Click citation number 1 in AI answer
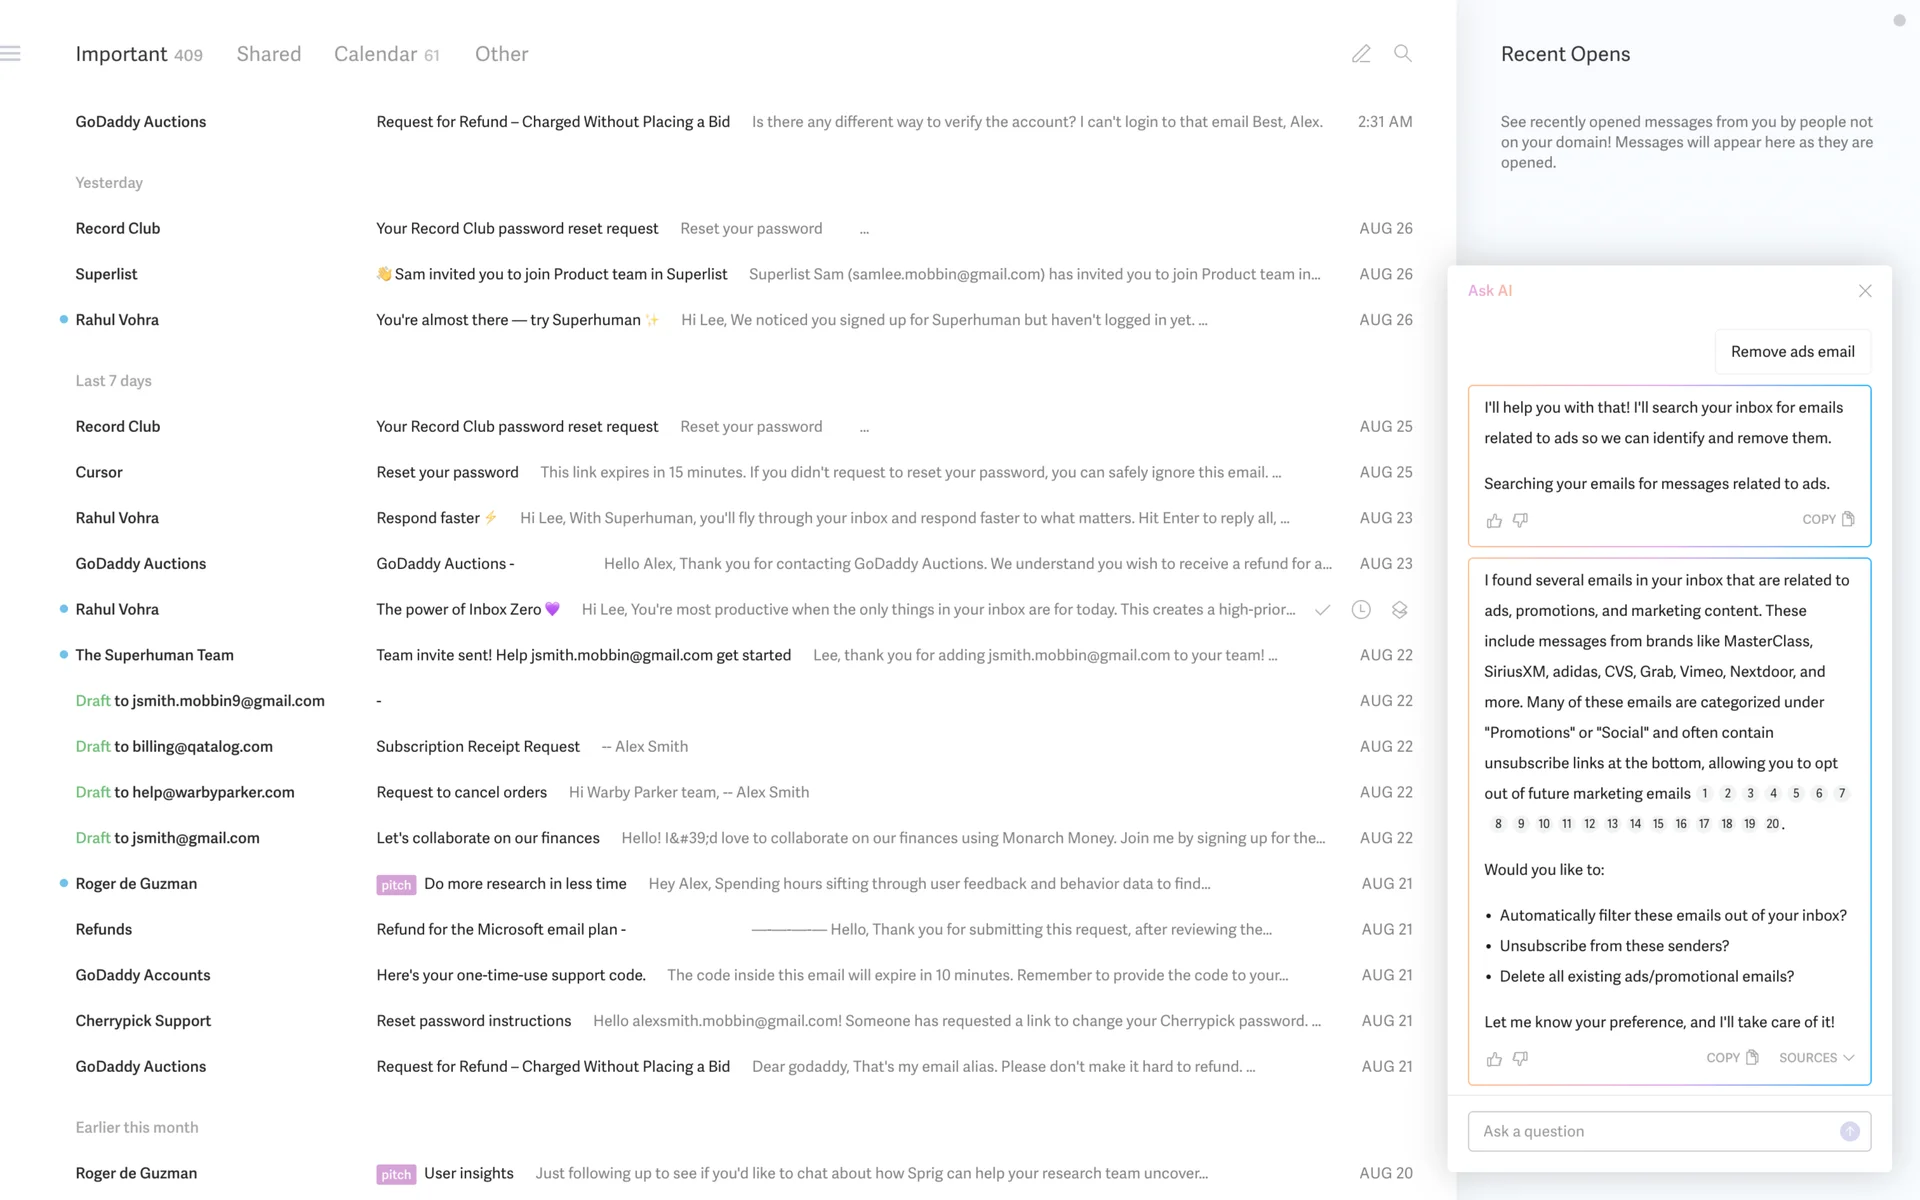Screen dimensions: 1920x1200 tap(1705, 794)
